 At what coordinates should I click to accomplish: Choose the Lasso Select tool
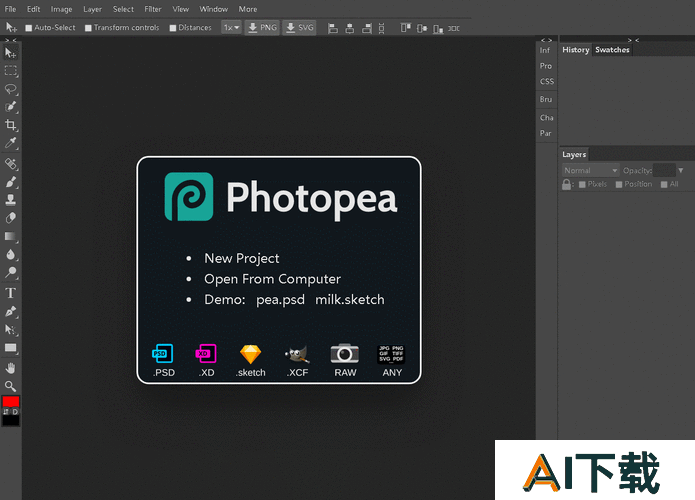pyautogui.click(x=10, y=89)
